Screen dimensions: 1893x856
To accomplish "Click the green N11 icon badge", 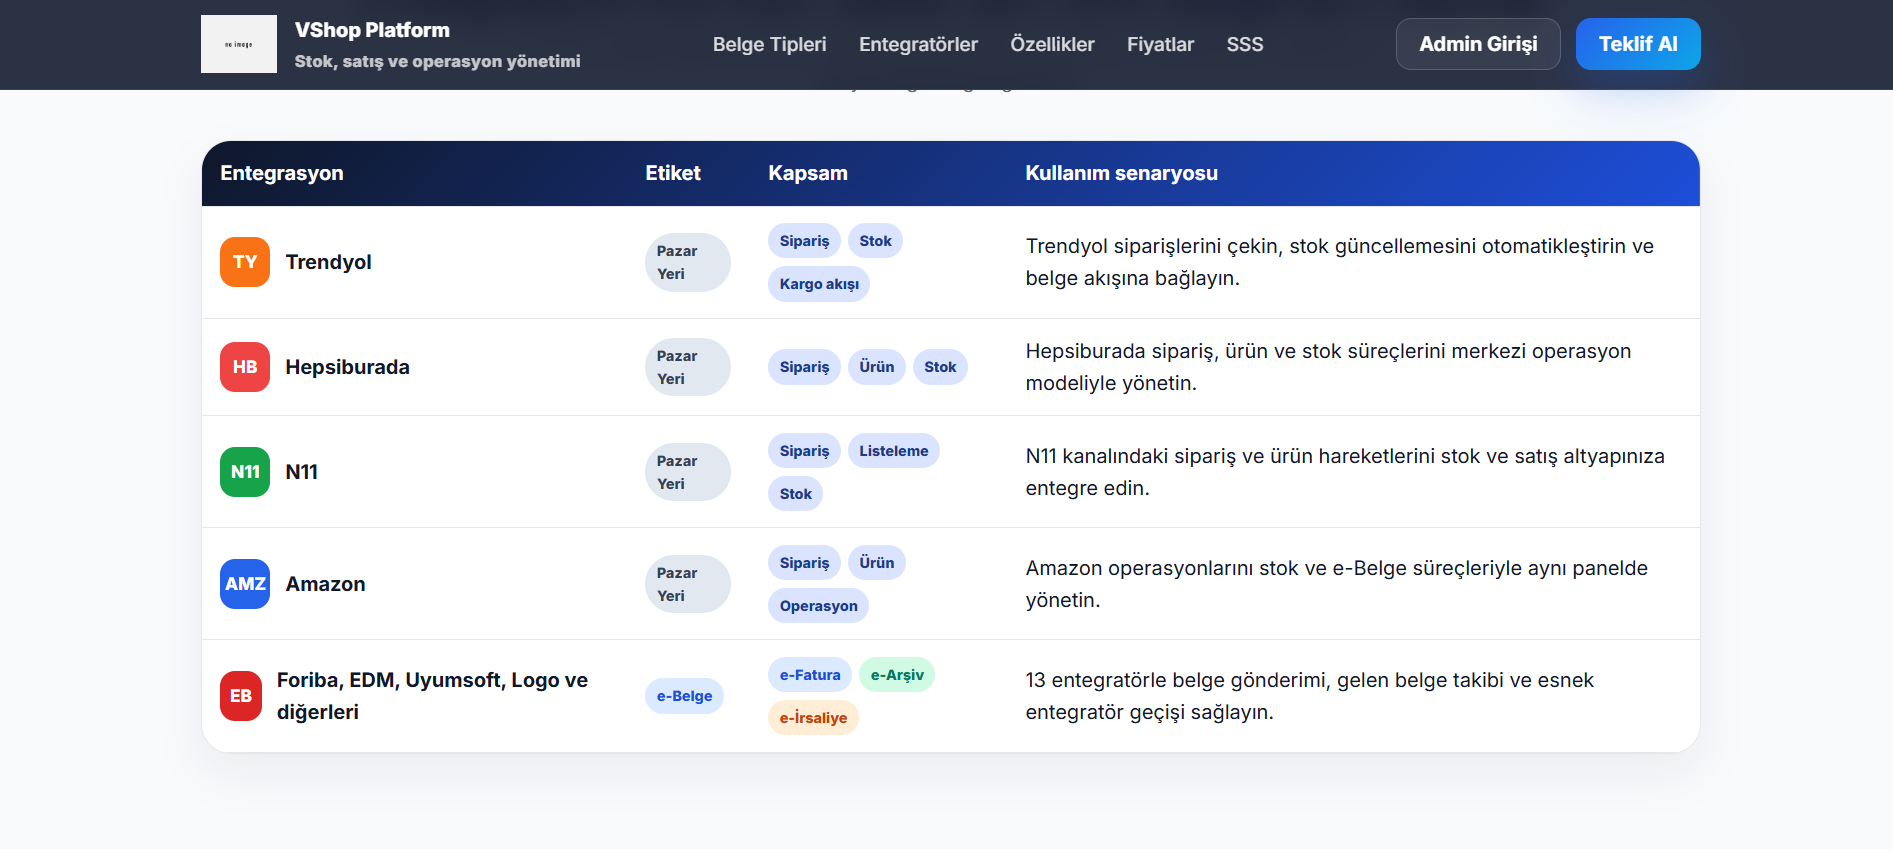I will [x=245, y=472].
